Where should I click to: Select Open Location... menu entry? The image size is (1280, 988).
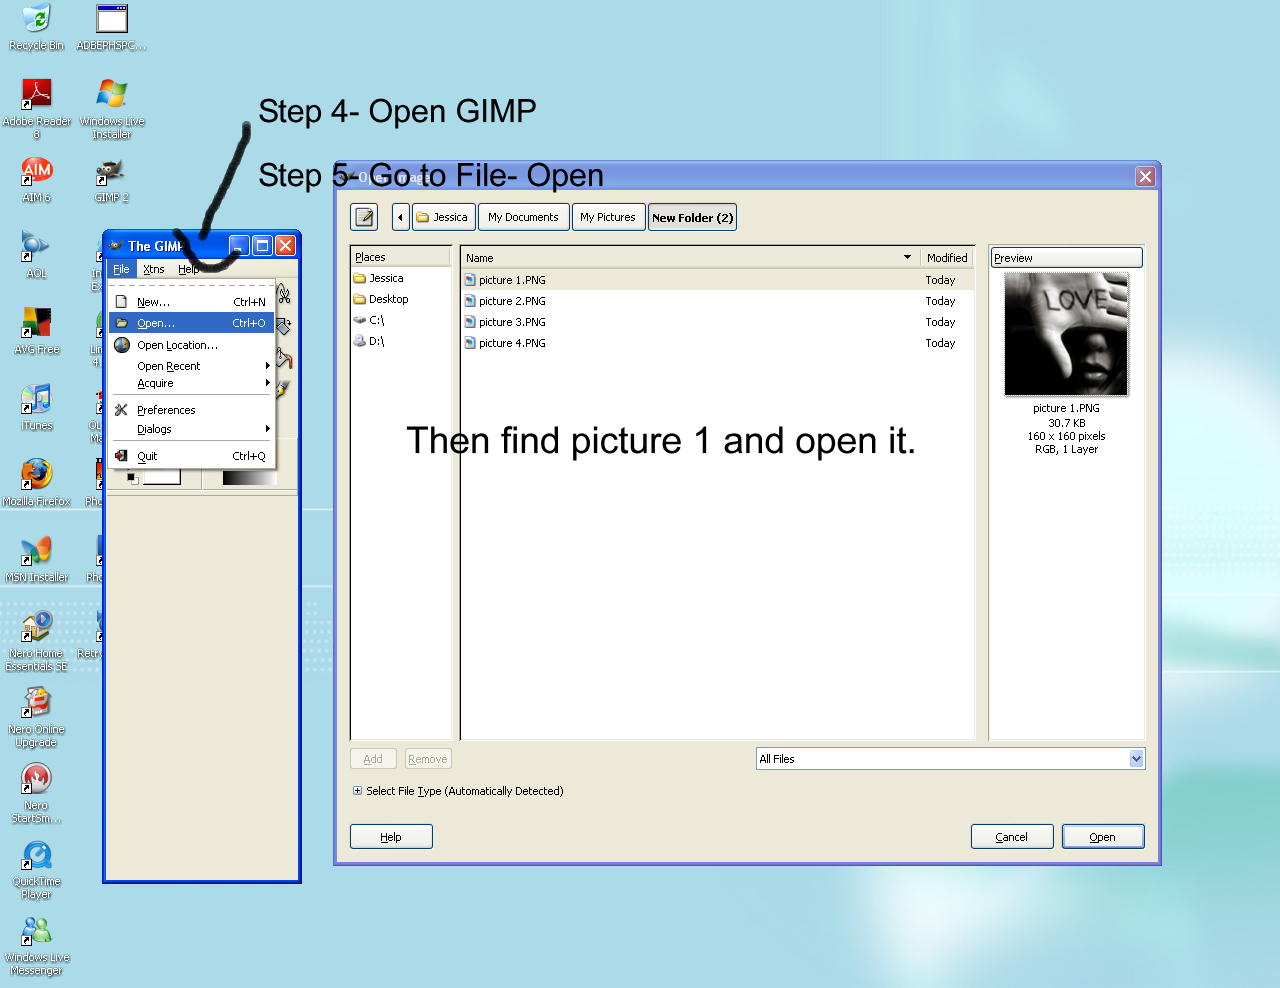click(x=191, y=345)
